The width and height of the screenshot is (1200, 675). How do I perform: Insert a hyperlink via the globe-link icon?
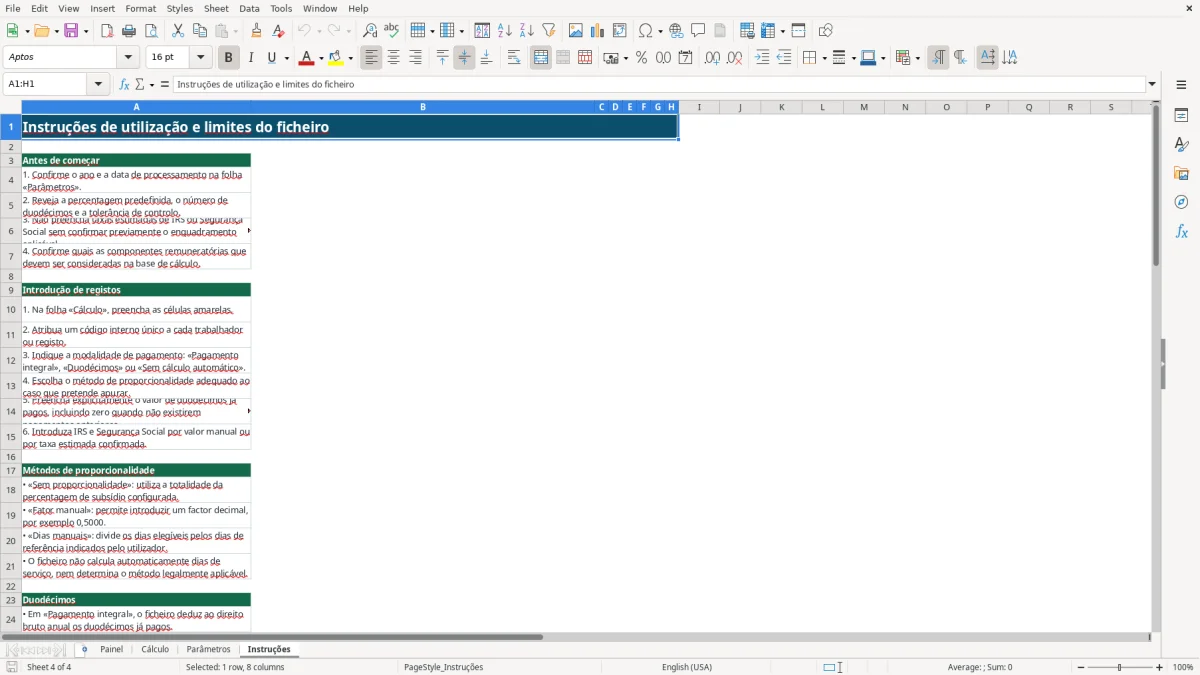tap(676, 31)
